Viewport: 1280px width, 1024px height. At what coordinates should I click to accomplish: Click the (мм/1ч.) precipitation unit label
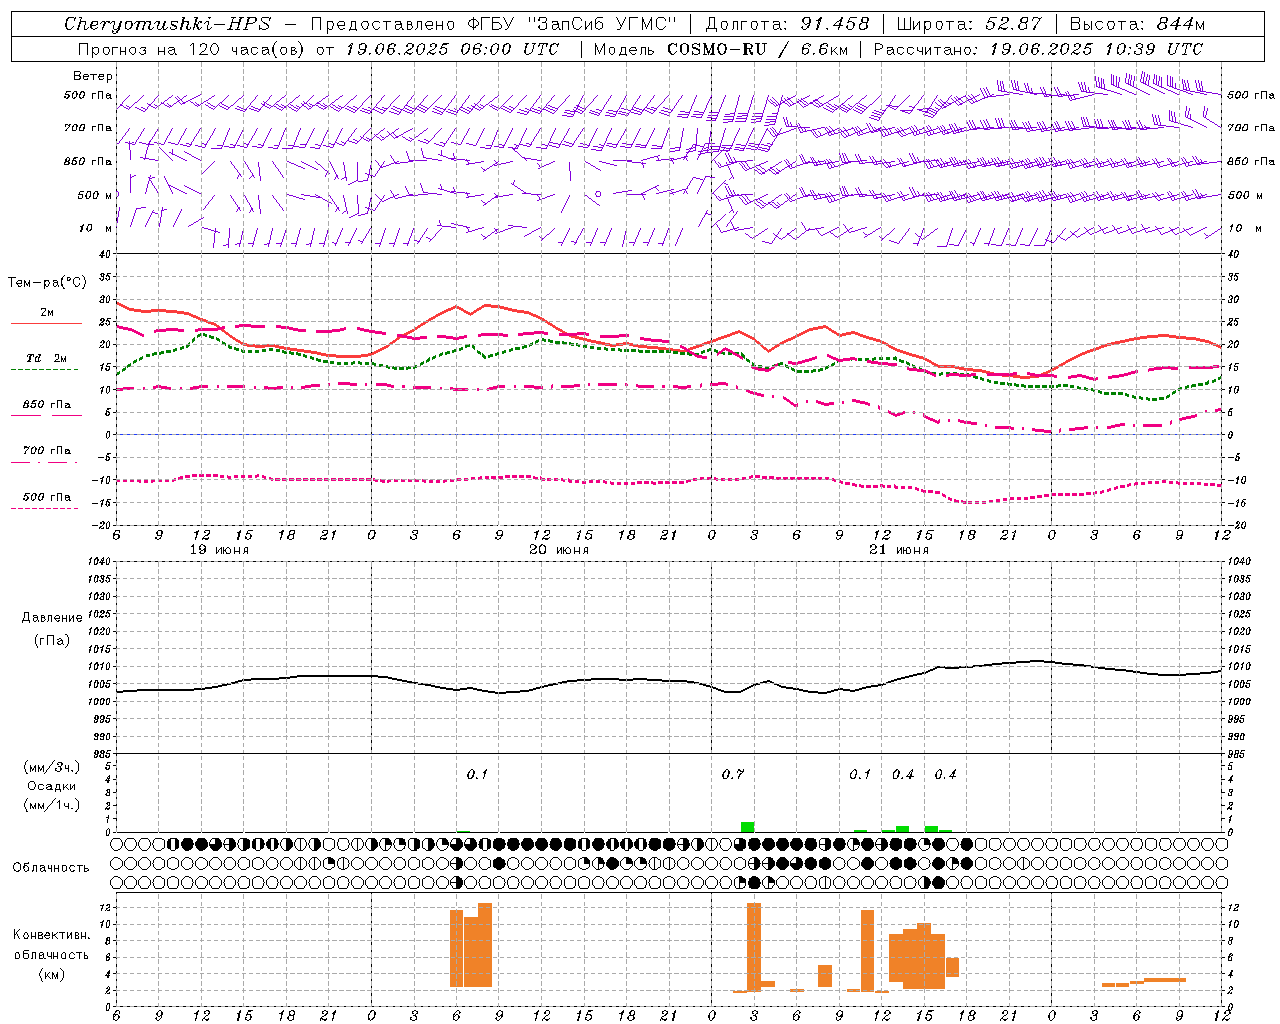point(52,805)
